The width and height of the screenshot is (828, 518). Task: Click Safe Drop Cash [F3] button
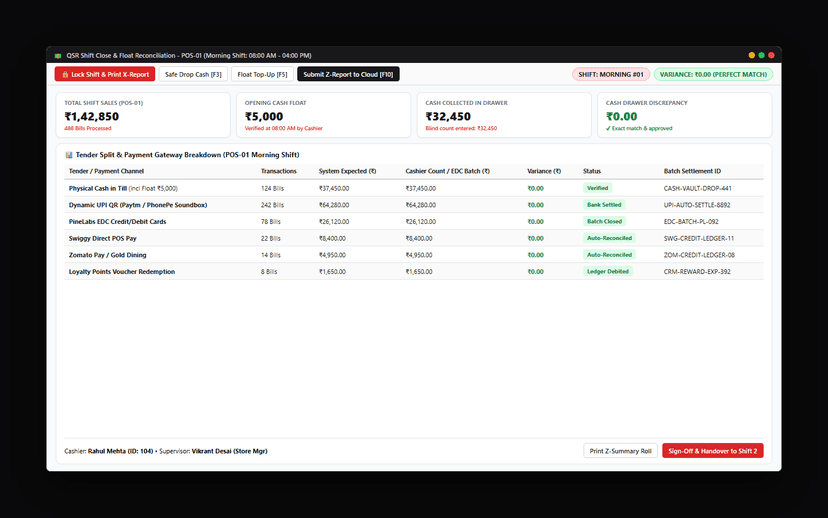pyautogui.click(x=193, y=74)
